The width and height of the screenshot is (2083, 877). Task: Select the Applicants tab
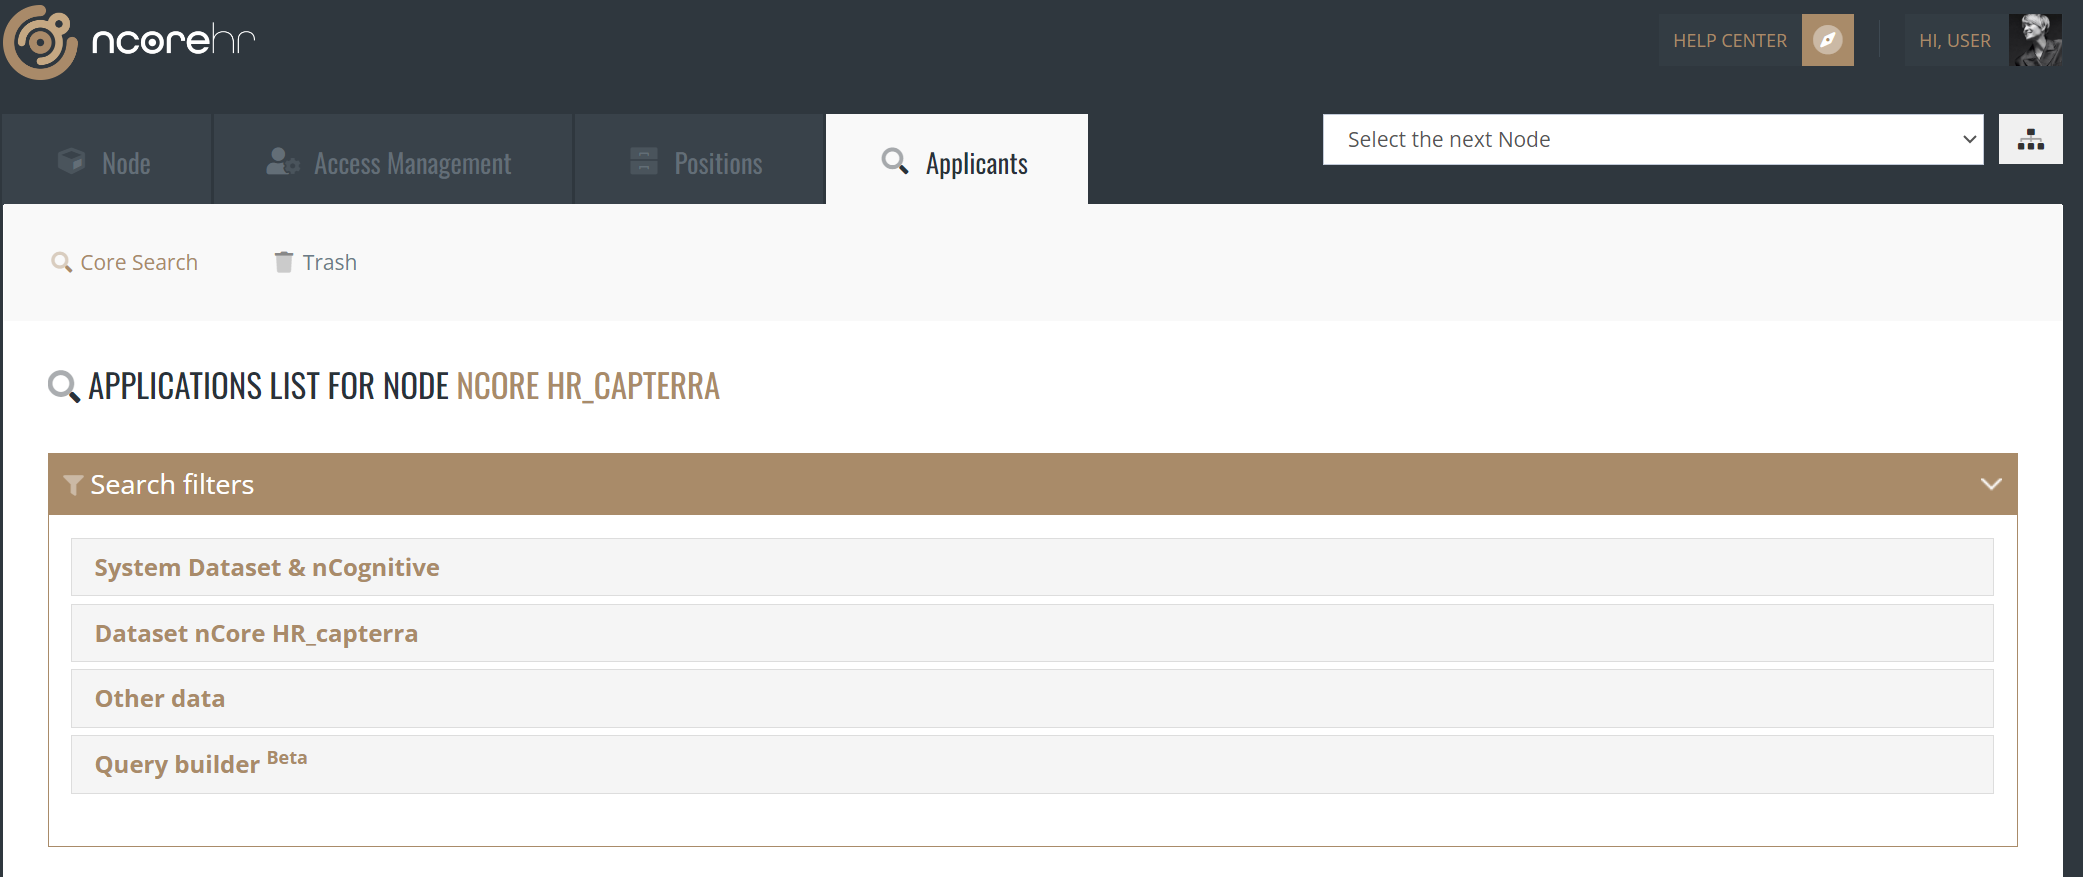pos(957,160)
